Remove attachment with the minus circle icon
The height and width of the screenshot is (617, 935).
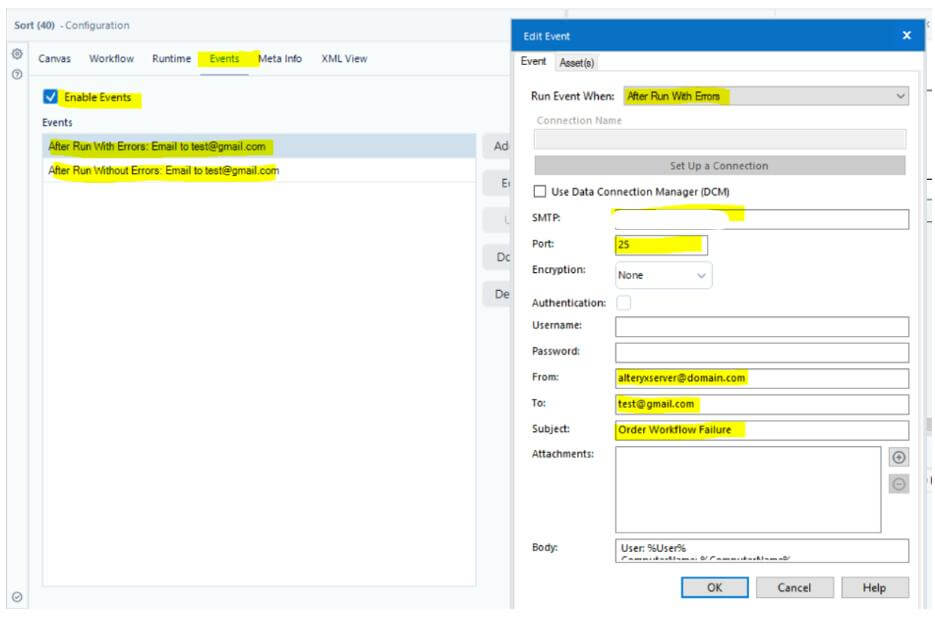tap(899, 483)
